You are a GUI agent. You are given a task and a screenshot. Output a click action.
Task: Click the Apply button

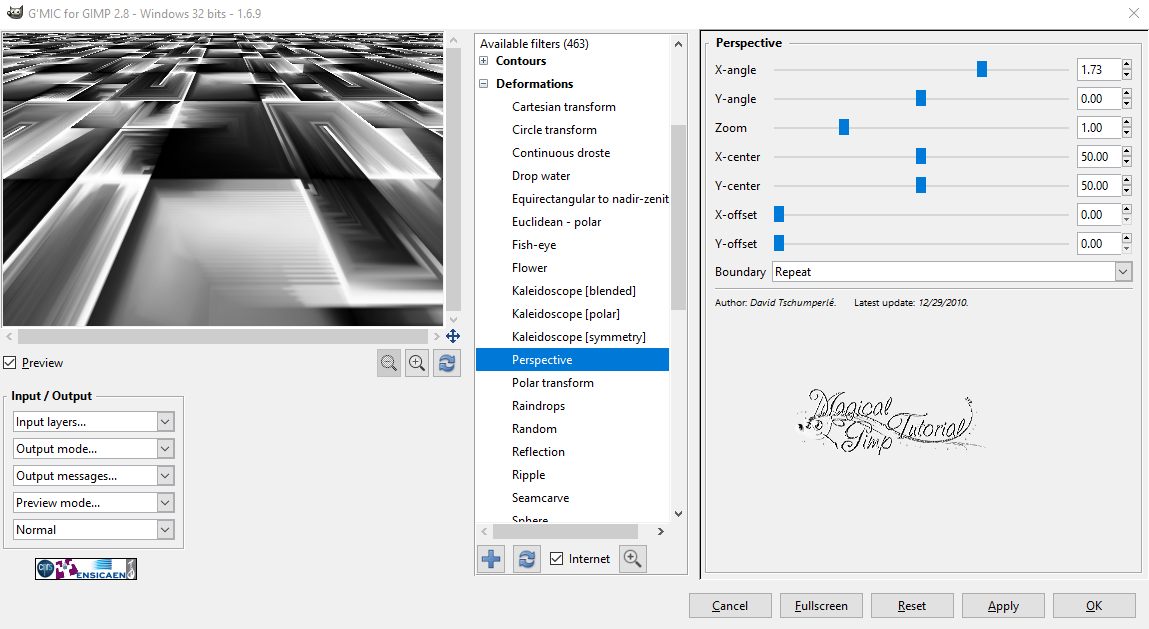(1002, 605)
